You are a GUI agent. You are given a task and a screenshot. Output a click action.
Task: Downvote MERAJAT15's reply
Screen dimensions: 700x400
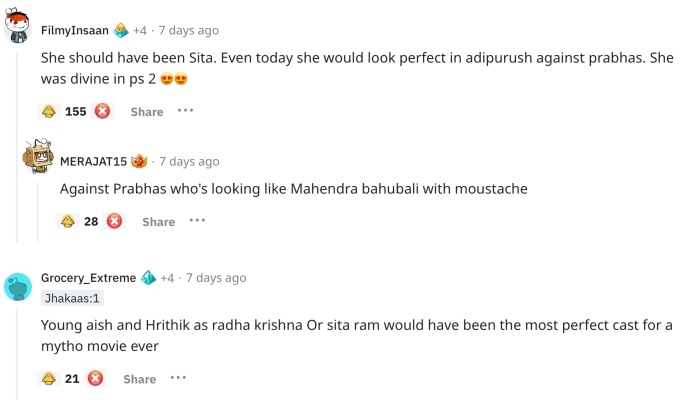click(114, 221)
